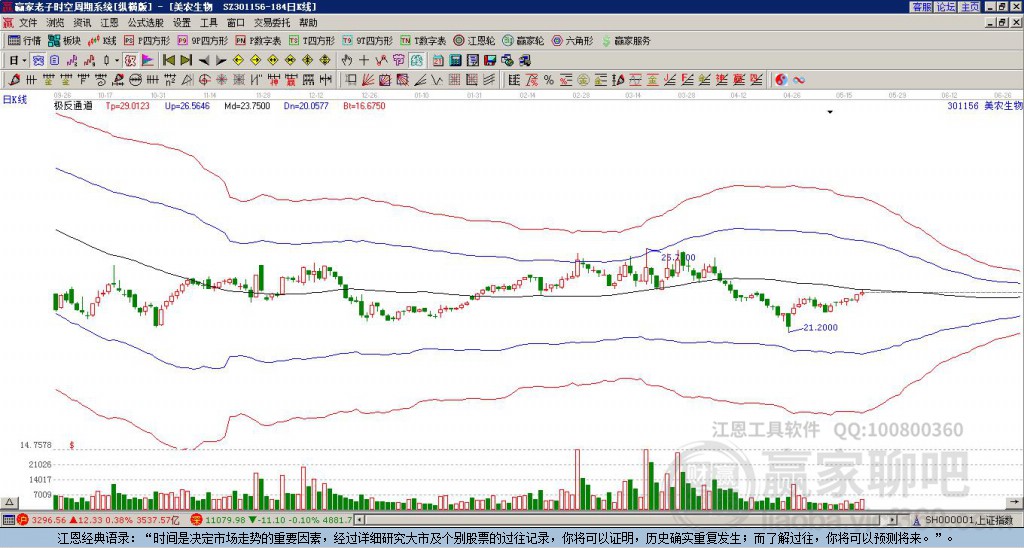Expand the candlestick style dropdown arrow
This screenshot has width=1024, height=548.
(x=117, y=60)
